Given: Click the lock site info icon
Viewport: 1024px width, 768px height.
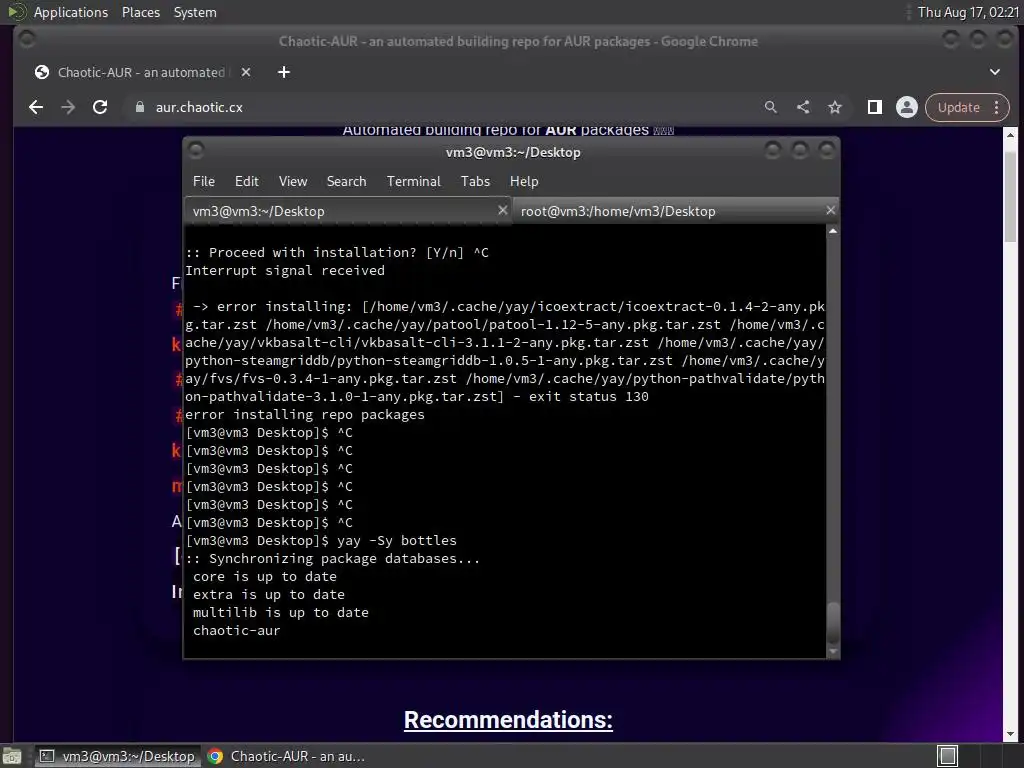Looking at the screenshot, I should [x=140, y=107].
